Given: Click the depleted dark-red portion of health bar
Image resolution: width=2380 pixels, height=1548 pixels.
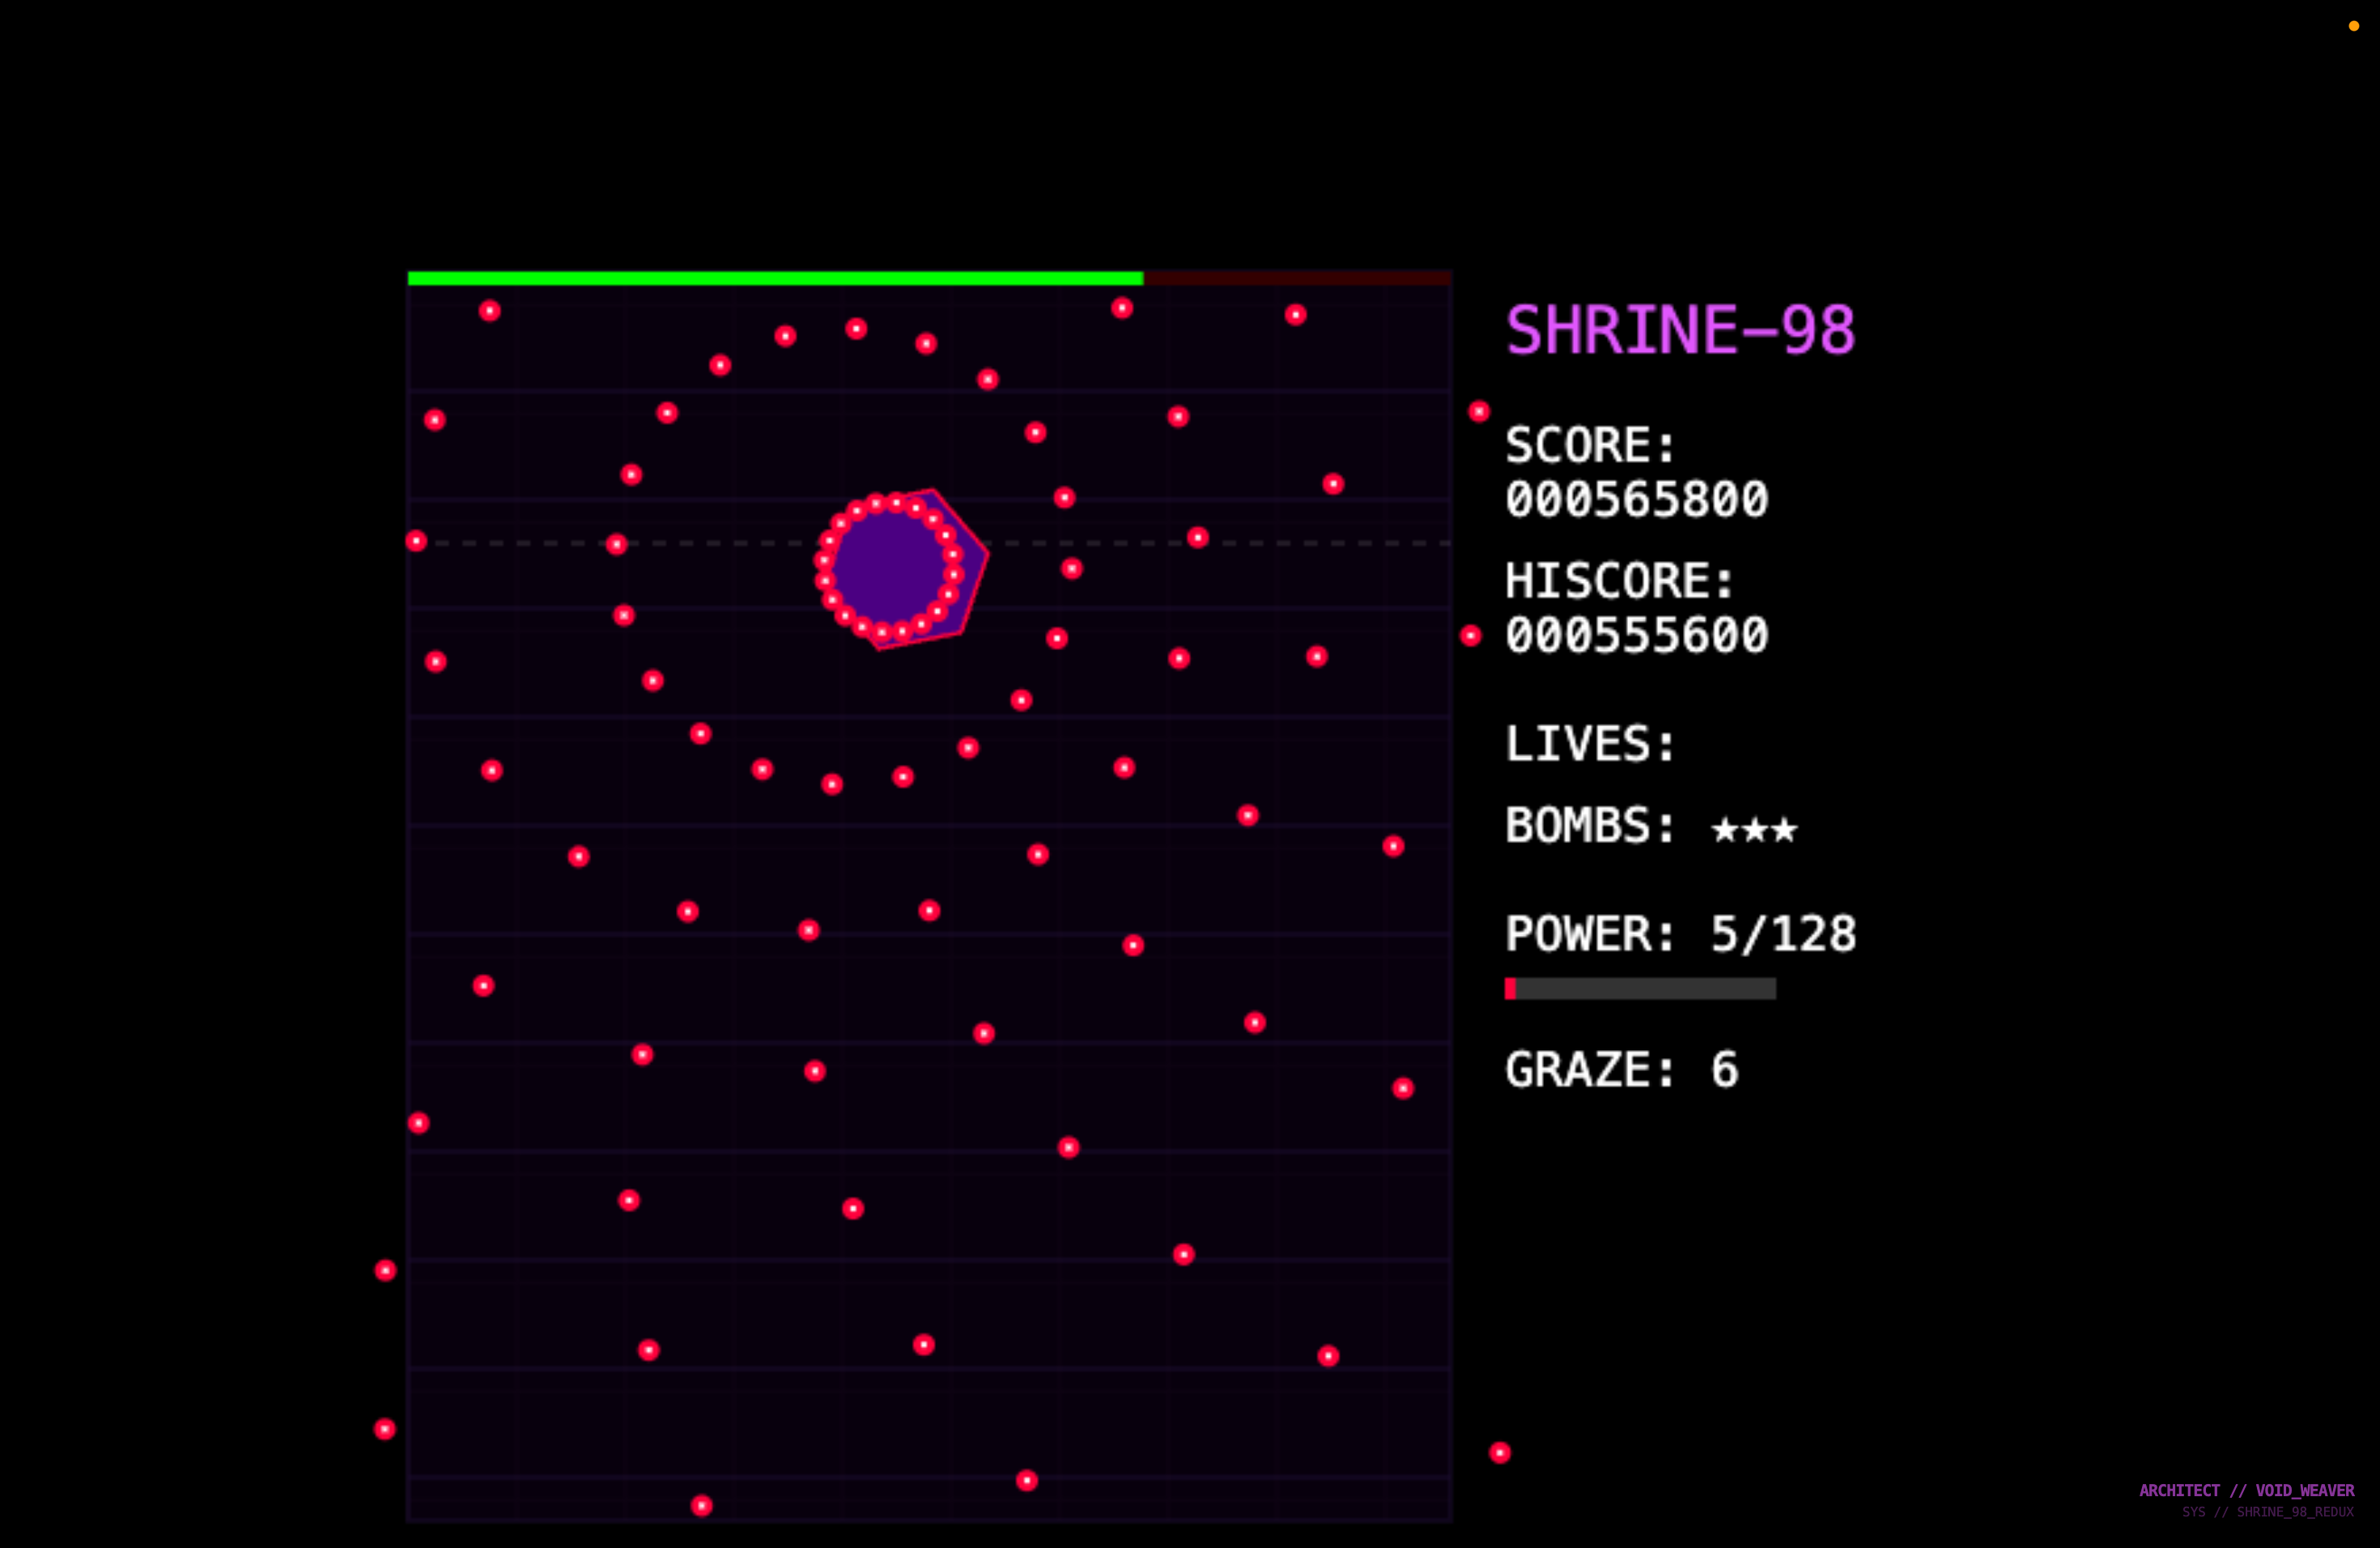Looking at the screenshot, I should coord(1296,278).
